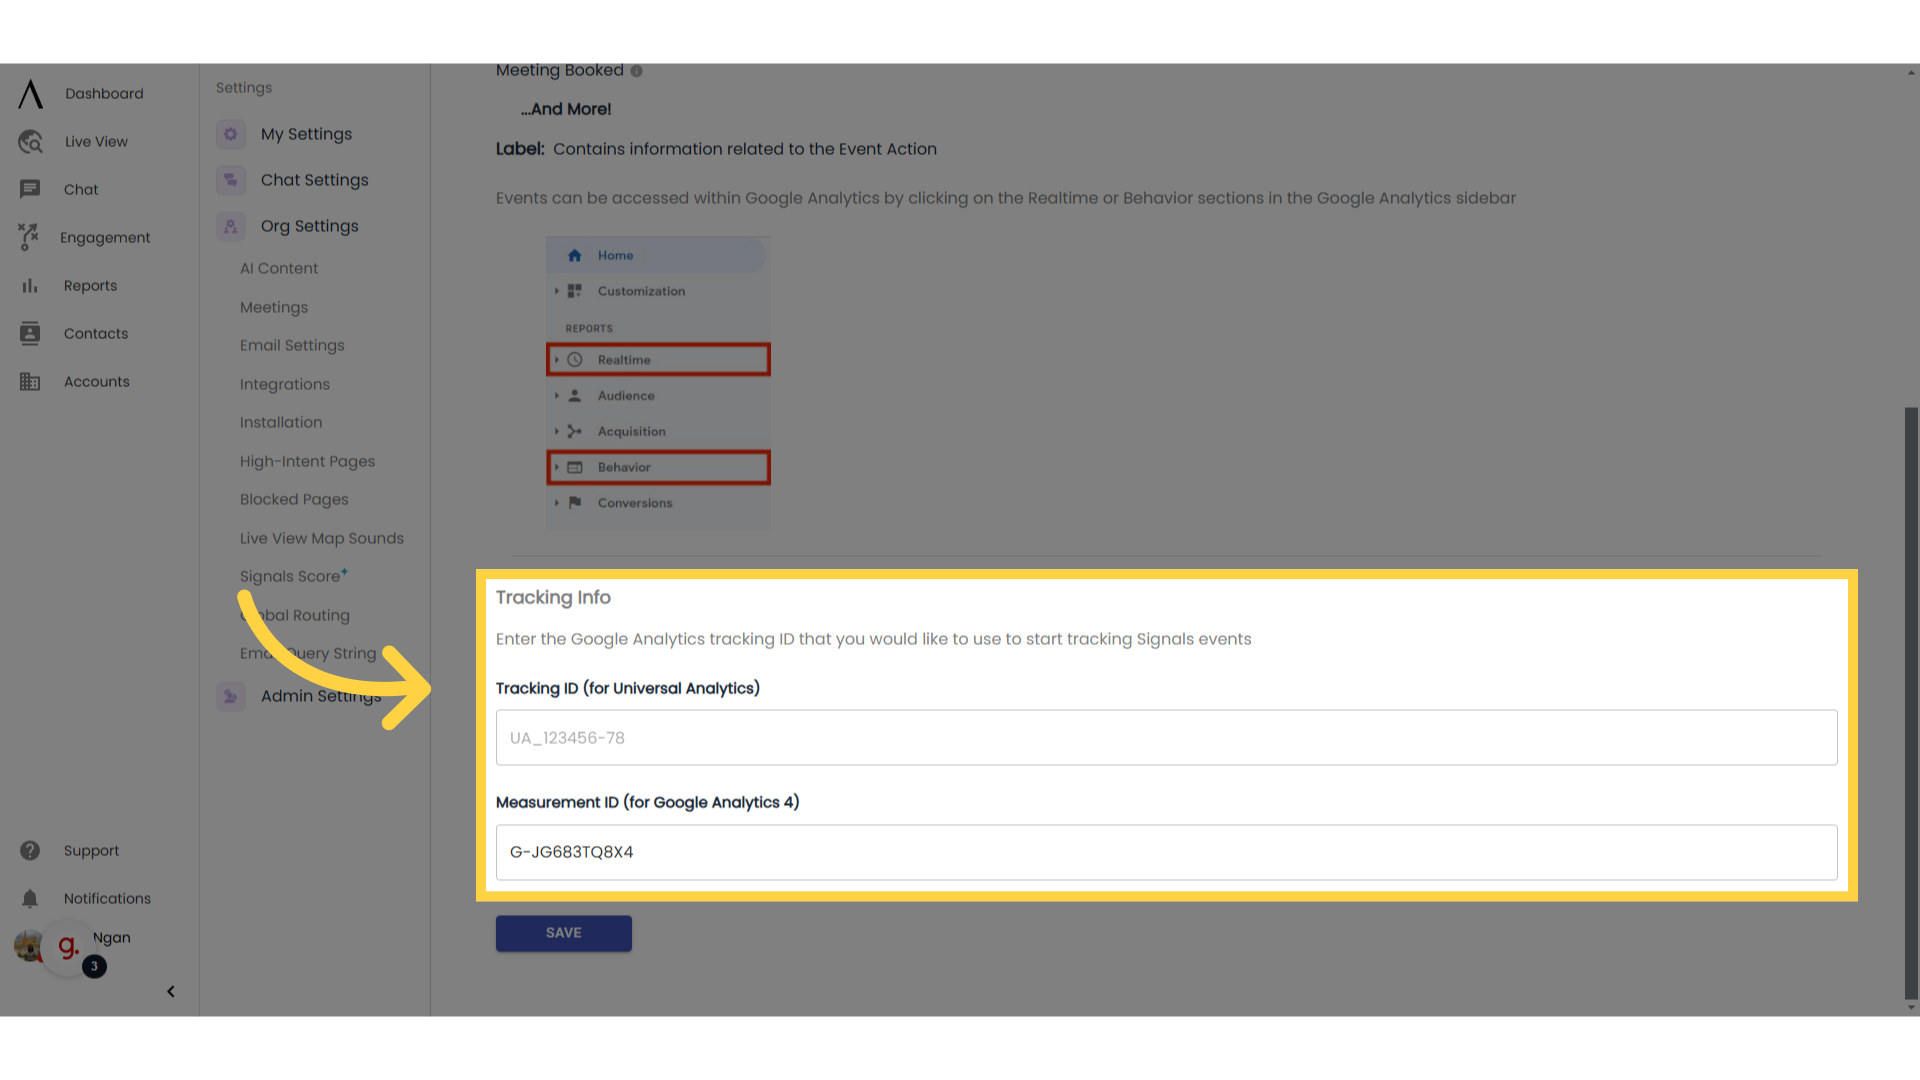Click the page vertical scrollbar
This screenshot has height=1080, width=1920.
pos(1911,703)
